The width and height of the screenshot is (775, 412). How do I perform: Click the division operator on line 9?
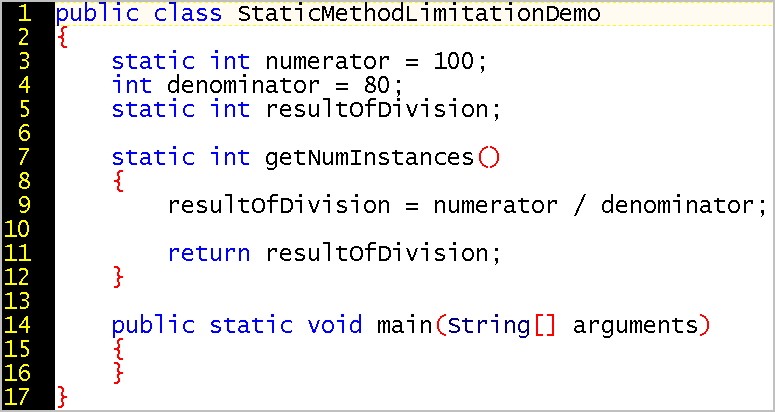click(579, 205)
